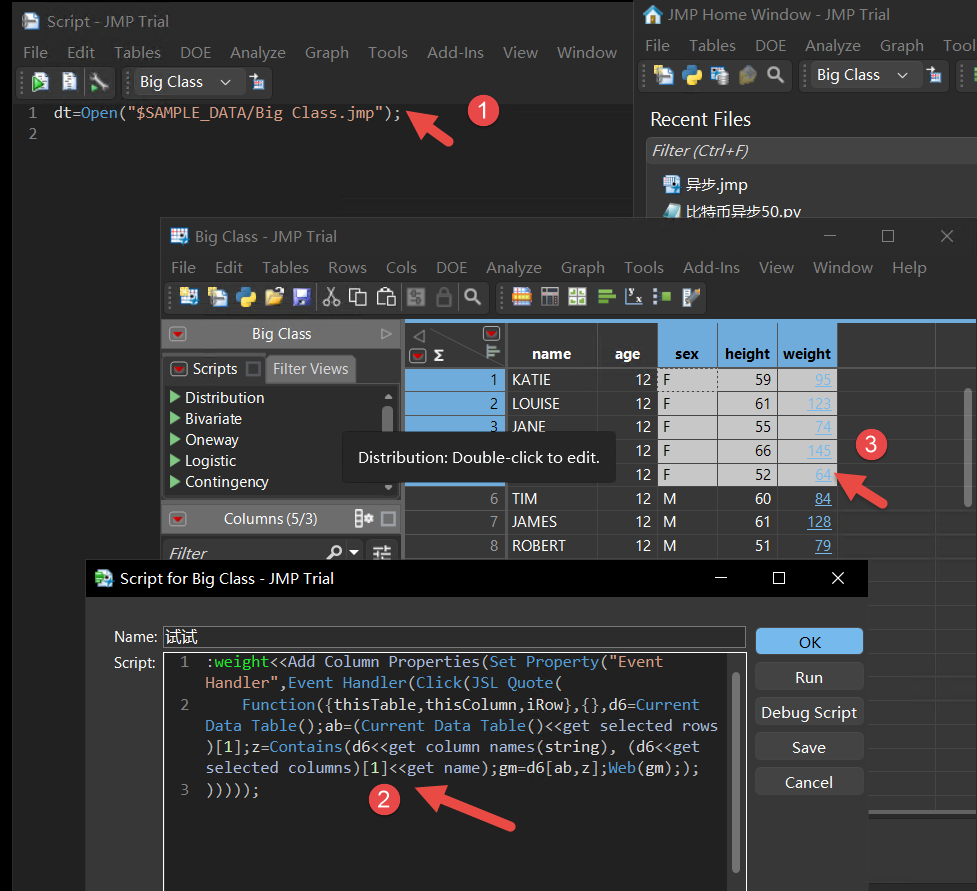977x891 pixels.
Task: Open Tables menu in JMP Home Window
Action: [x=712, y=46]
